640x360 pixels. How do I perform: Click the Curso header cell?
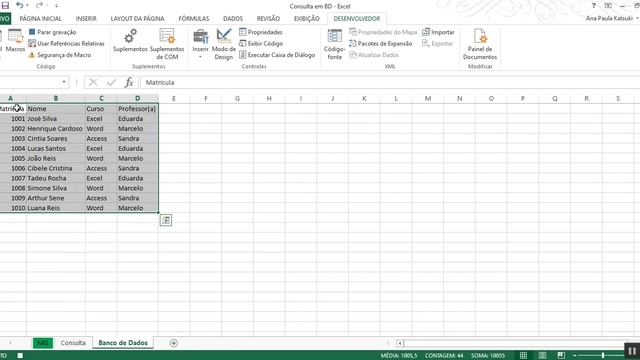(101, 109)
